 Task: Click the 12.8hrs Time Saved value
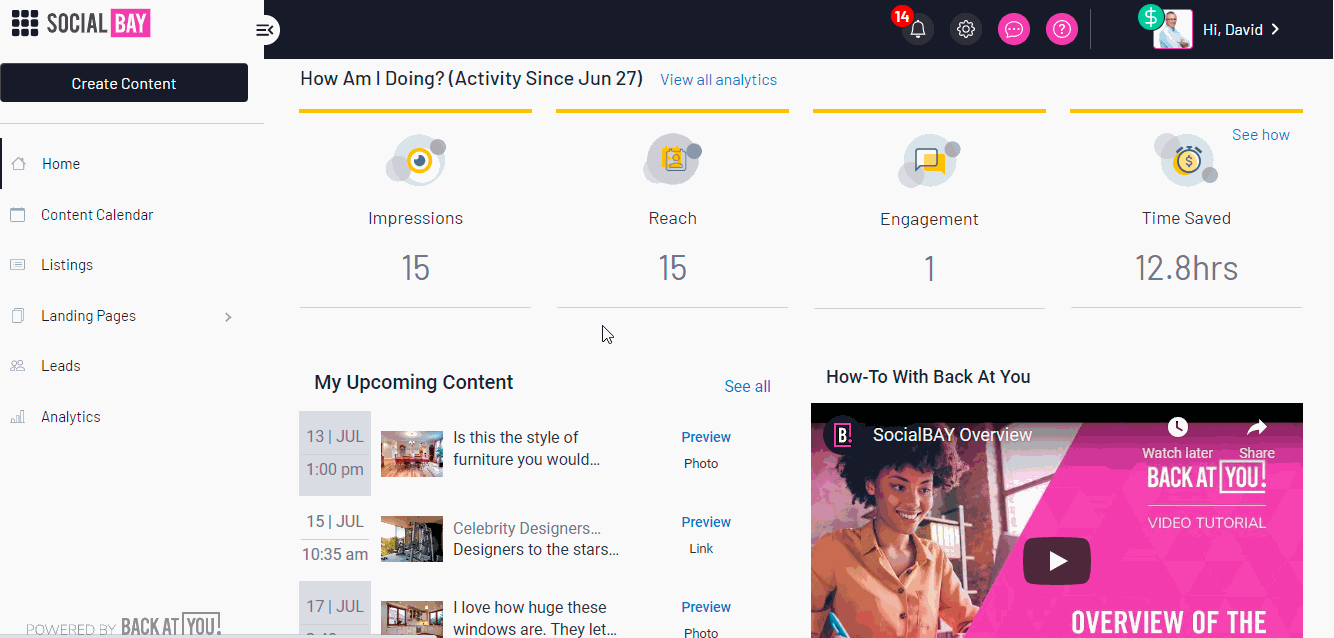click(x=1186, y=268)
